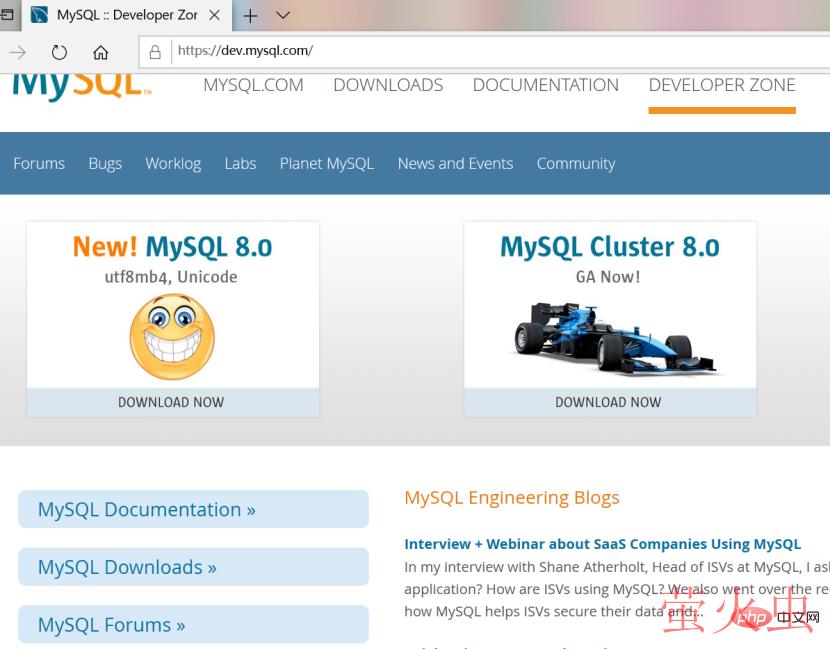Open MYSQL.COM in the top navigation
This screenshot has height=650, width=830.
(x=253, y=85)
